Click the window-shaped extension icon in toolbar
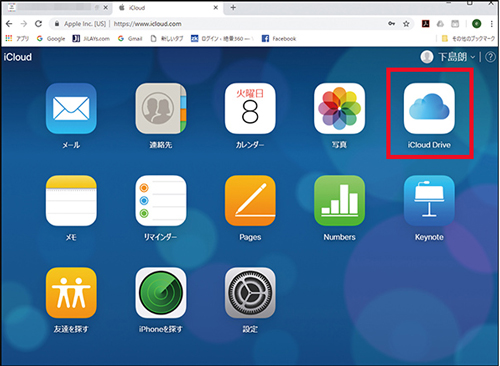The height and width of the screenshot is (366, 500). [x=455, y=24]
